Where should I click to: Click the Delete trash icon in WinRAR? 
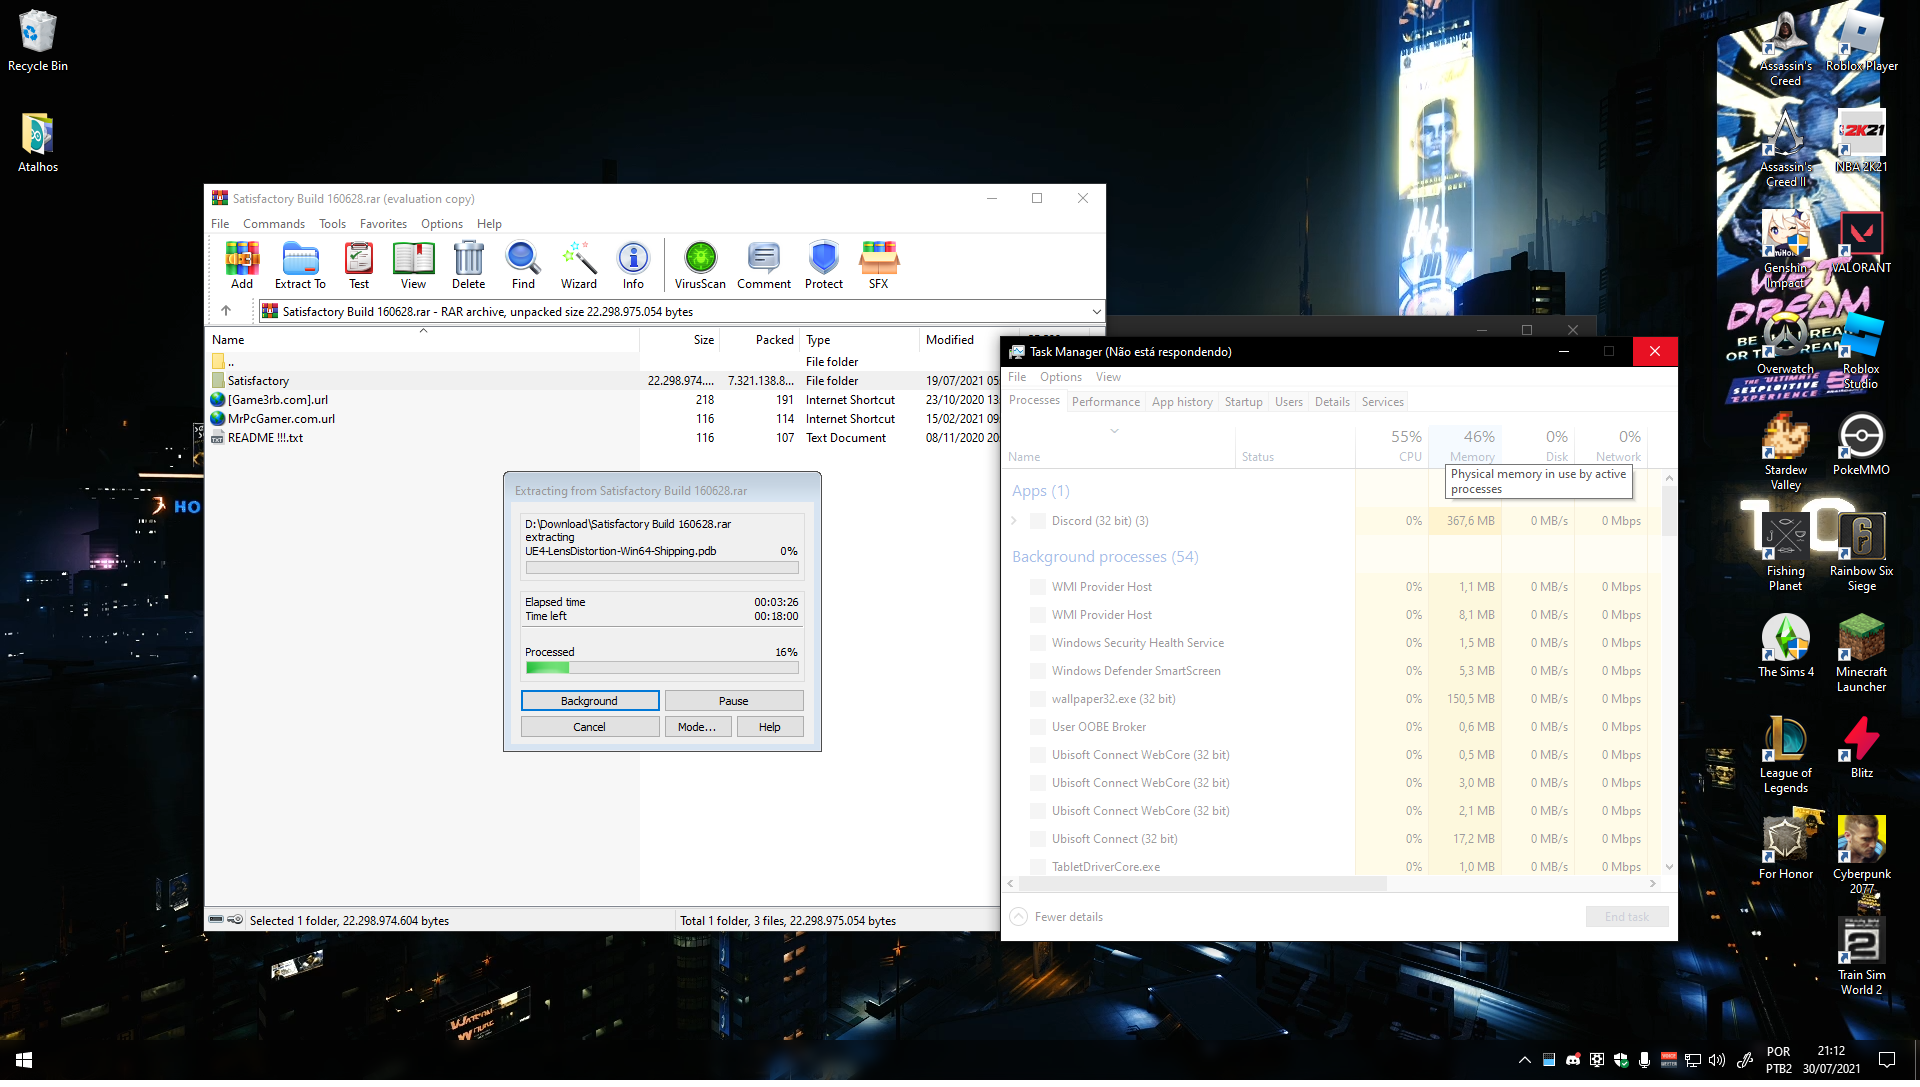(468, 265)
